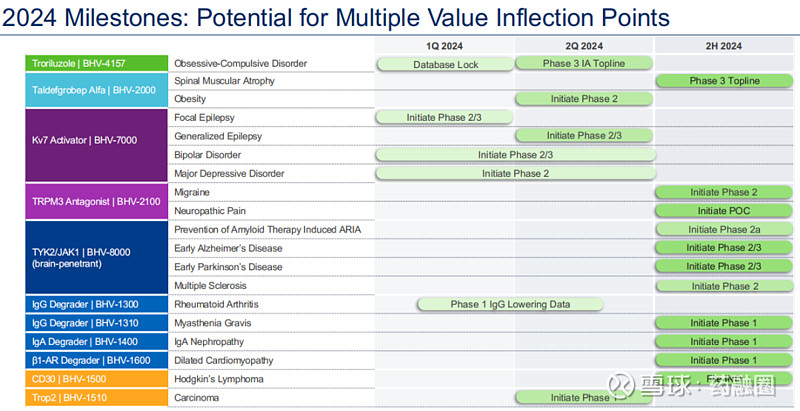Click the Phase 3 Topline milestone bar
Screen dimensions: 800x411
pos(724,81)
